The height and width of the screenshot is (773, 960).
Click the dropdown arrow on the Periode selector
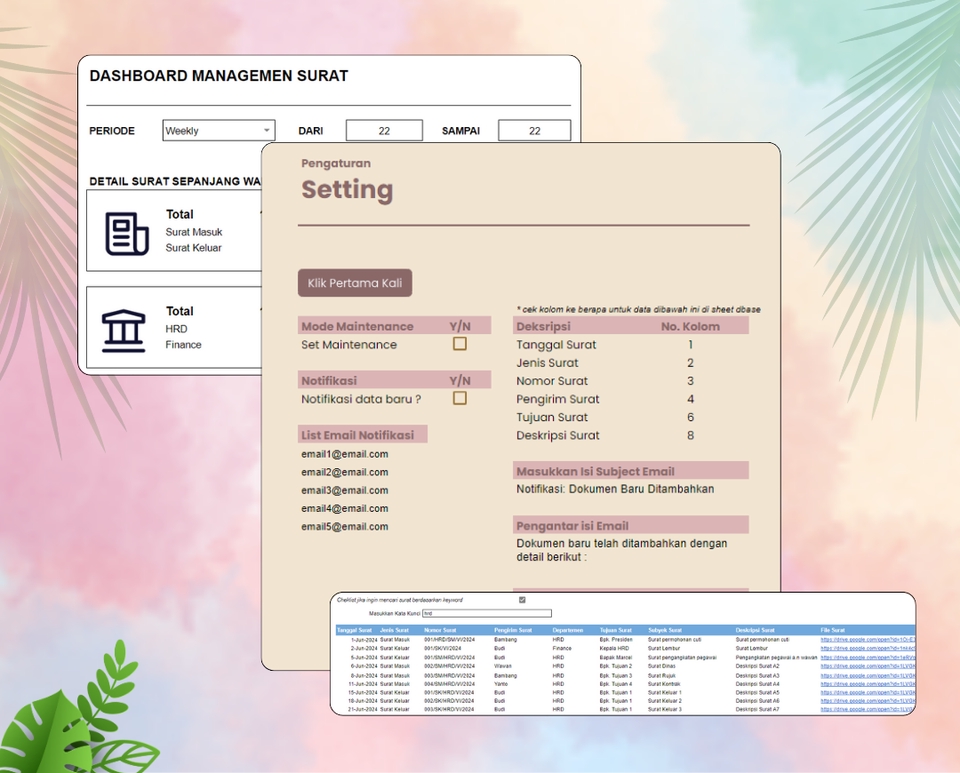pyautogui.click(x=266, y=130)
